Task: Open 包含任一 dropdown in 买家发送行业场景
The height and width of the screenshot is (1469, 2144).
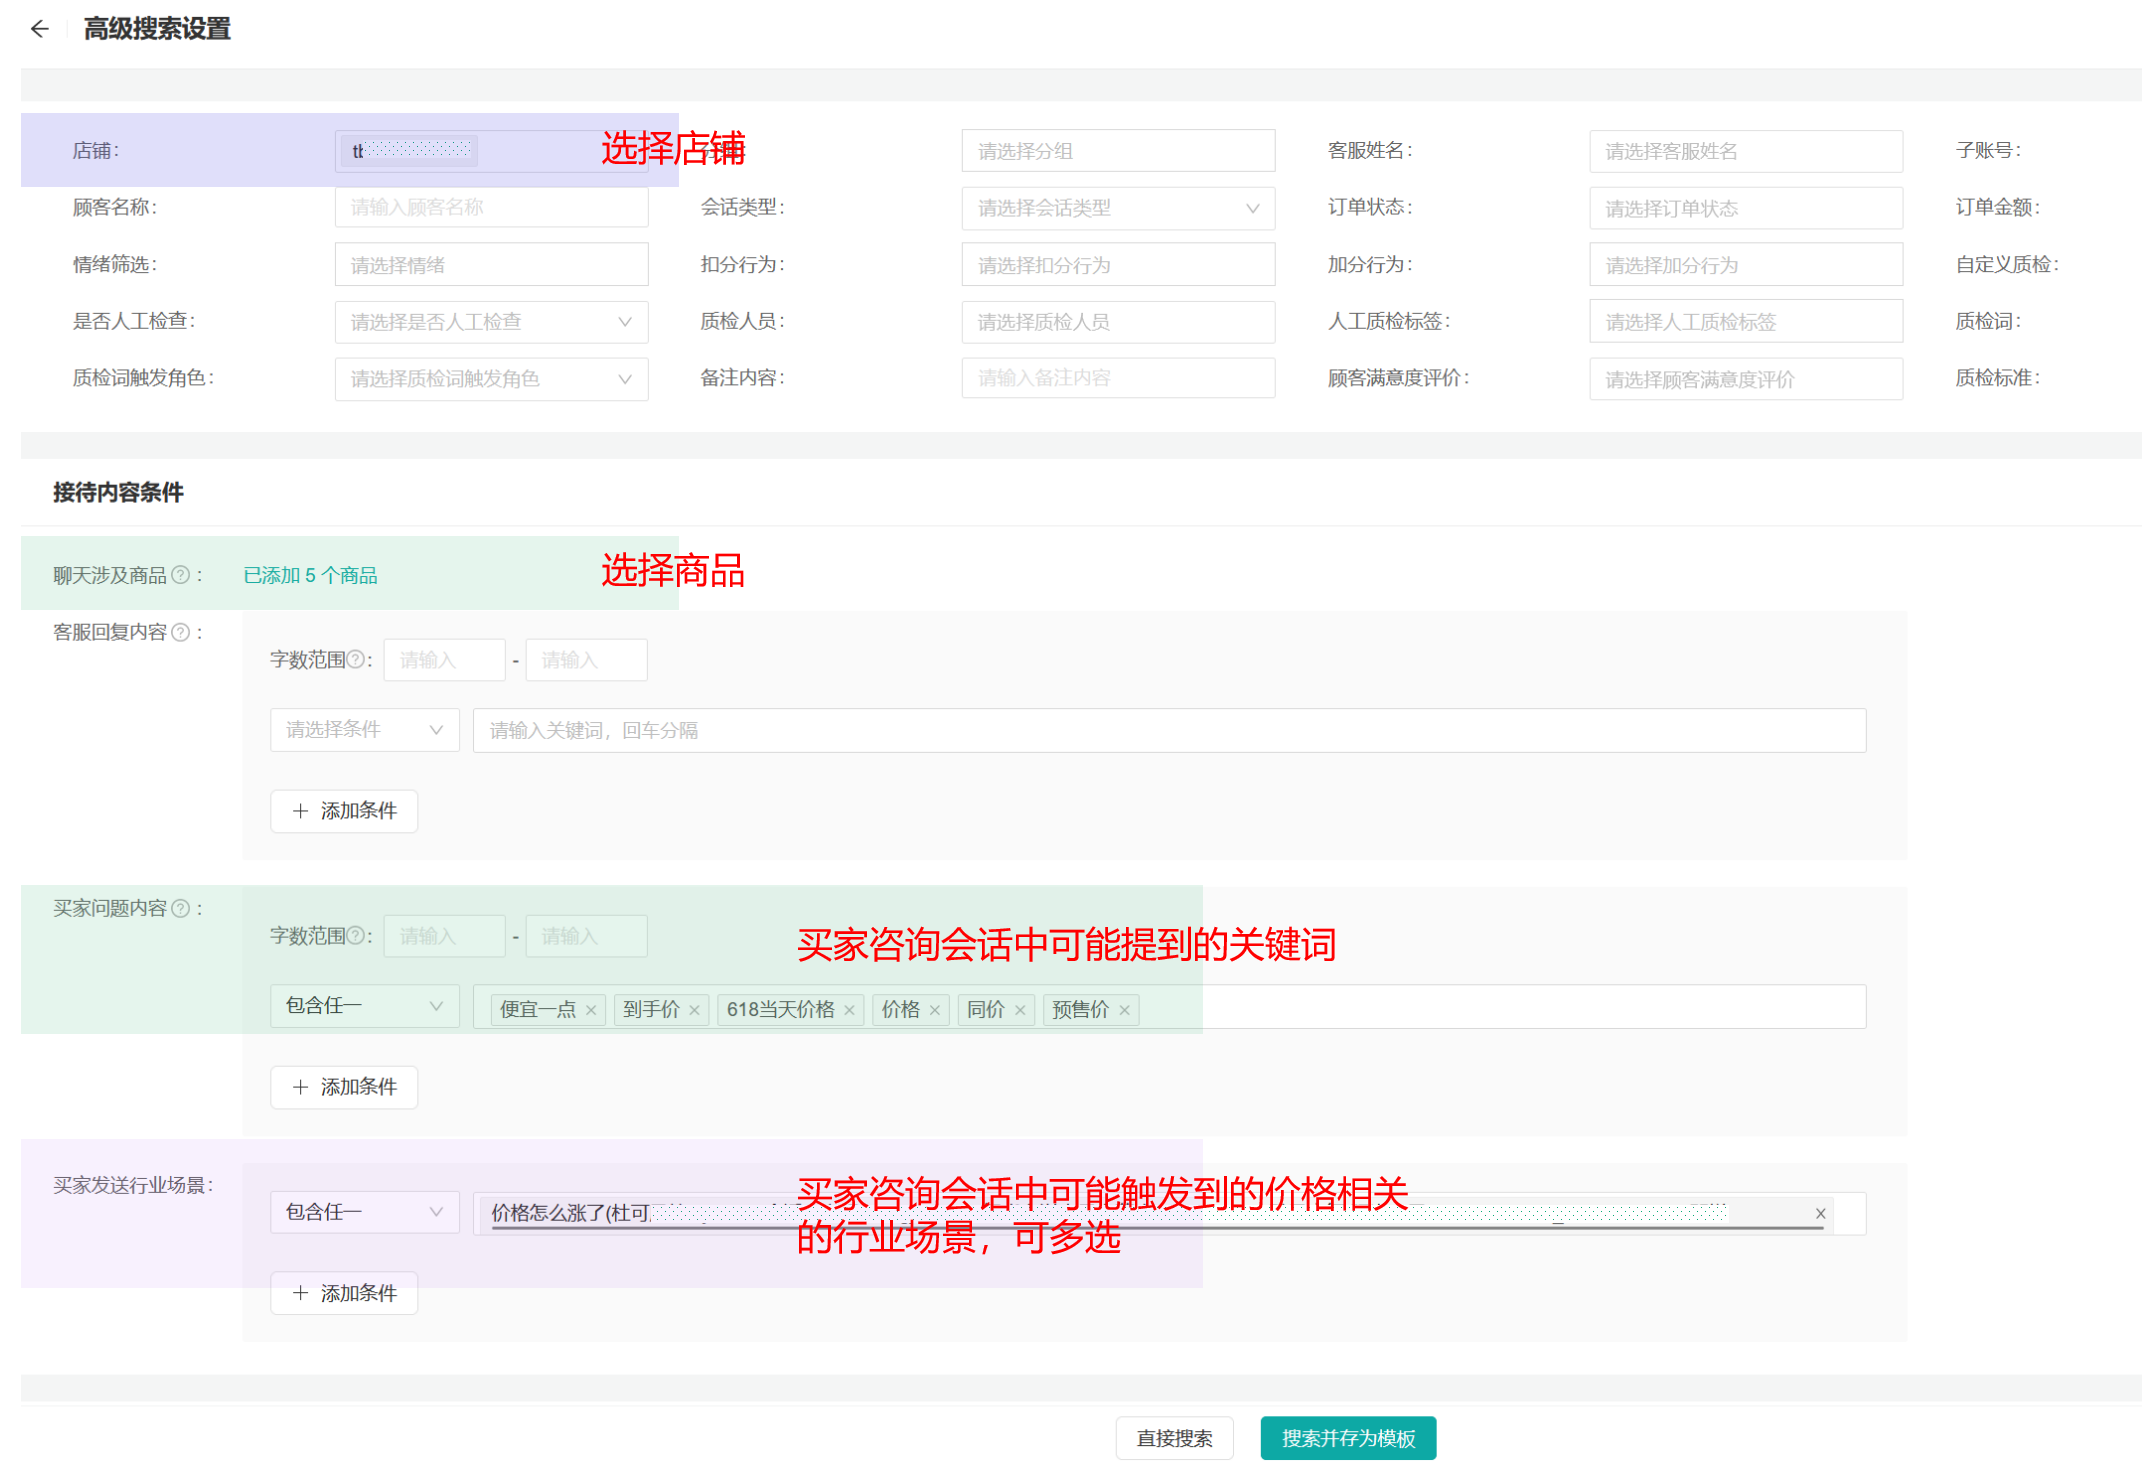Action: (x=364, y=1212)
